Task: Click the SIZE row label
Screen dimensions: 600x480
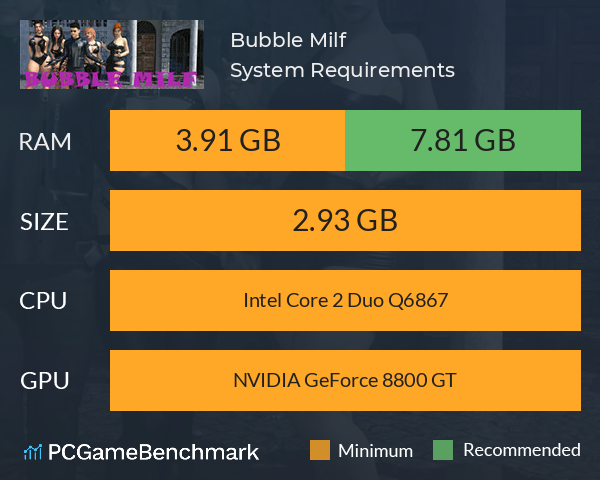Action: point(44,222)
